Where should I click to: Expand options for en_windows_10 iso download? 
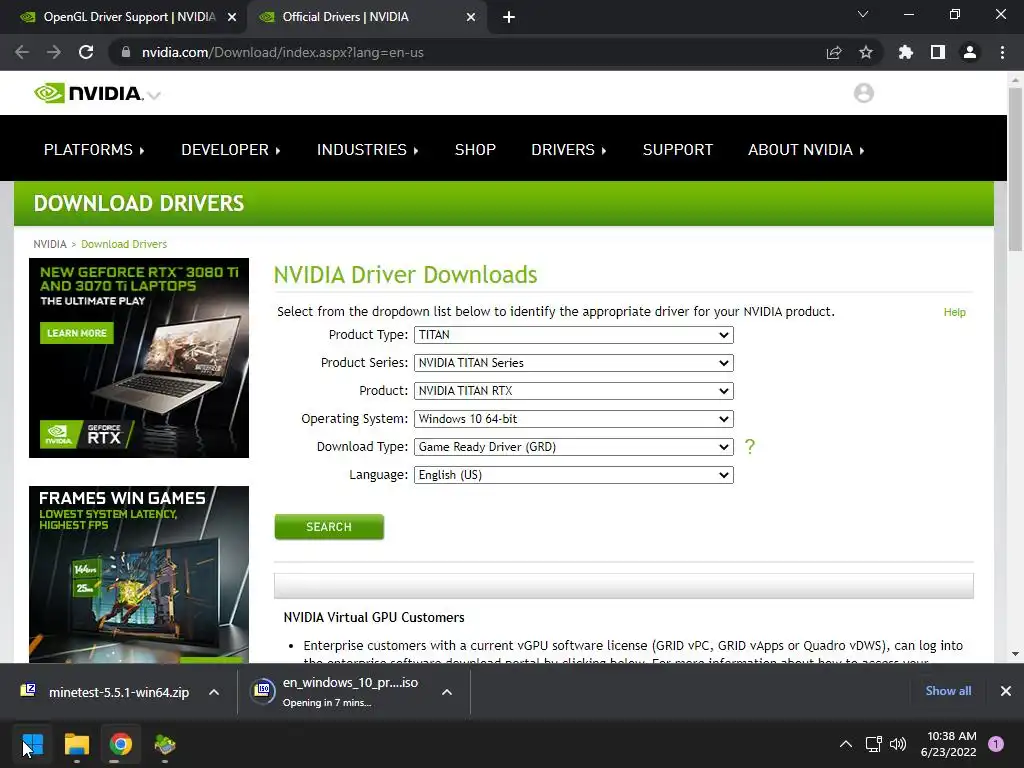pos(447,692)
